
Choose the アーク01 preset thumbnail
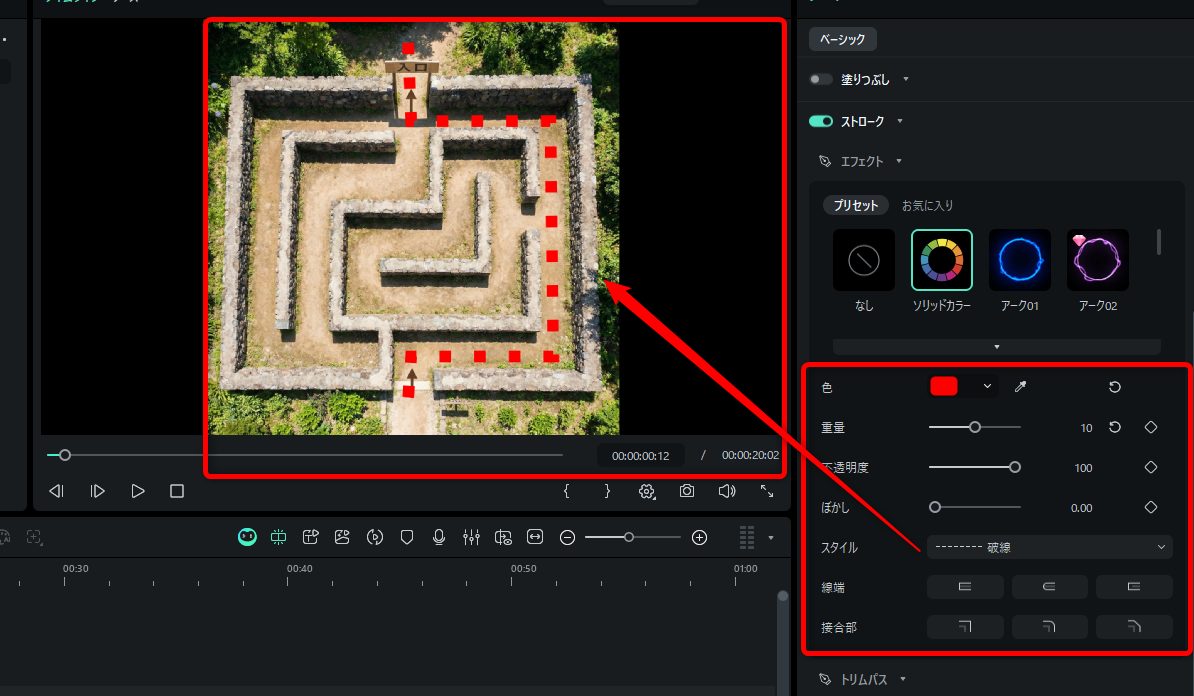click(x=1019, y=260)
